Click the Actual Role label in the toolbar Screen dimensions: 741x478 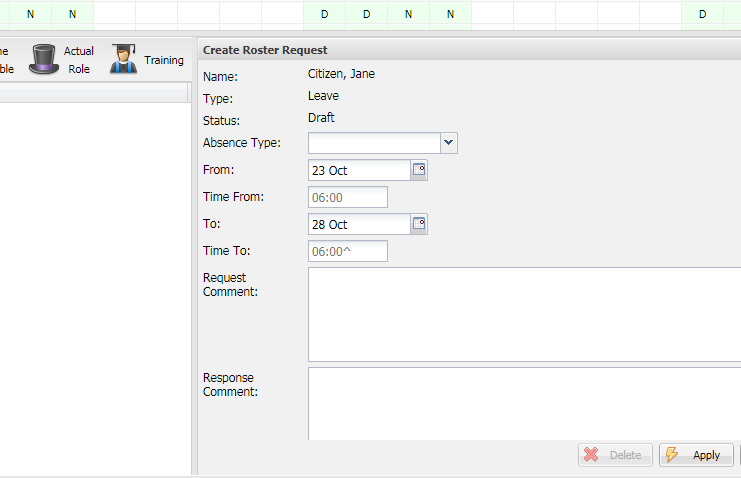[79, 60]
